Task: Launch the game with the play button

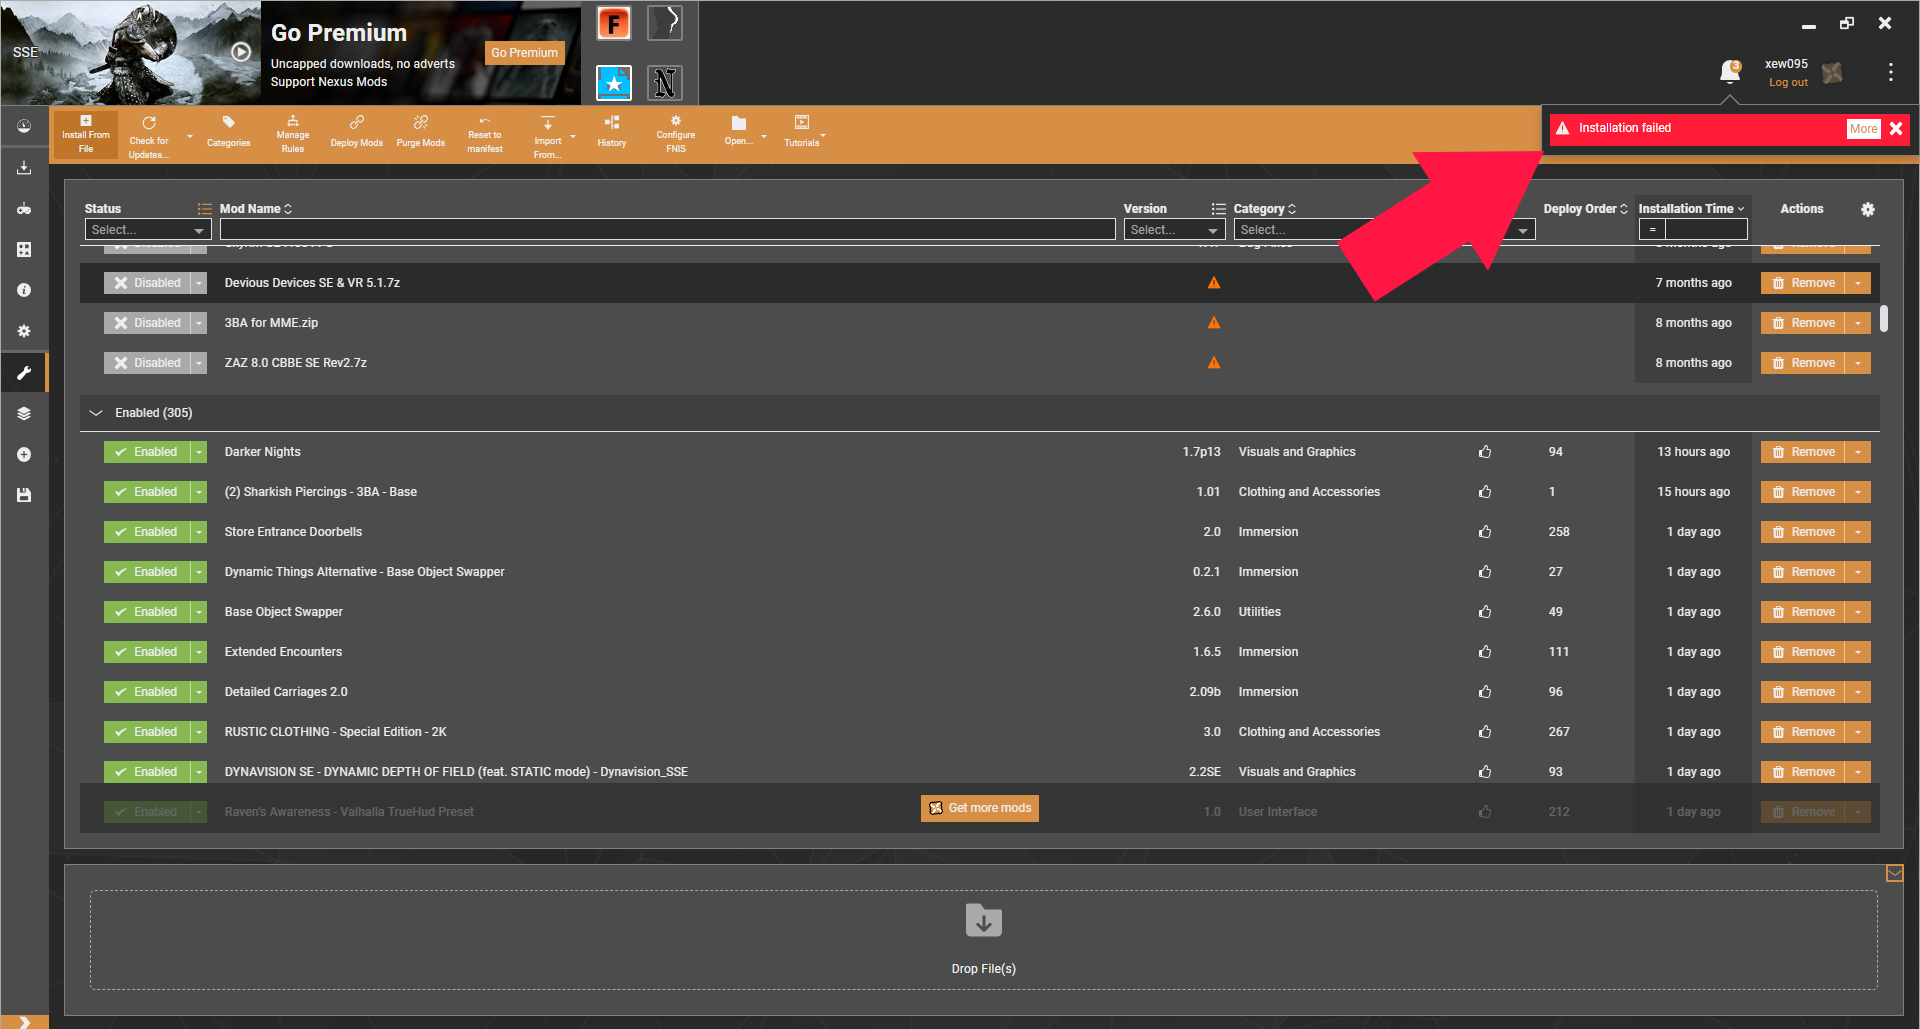Action: [241, 52]
